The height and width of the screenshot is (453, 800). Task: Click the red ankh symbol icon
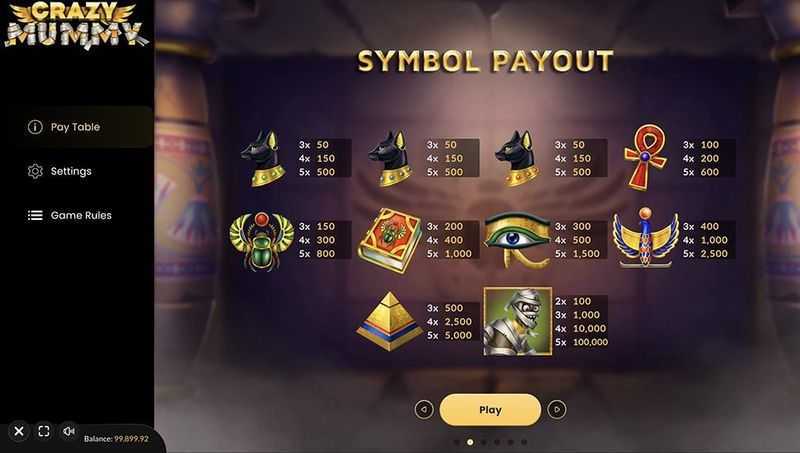pyautogui.click(x=645, y=157)
